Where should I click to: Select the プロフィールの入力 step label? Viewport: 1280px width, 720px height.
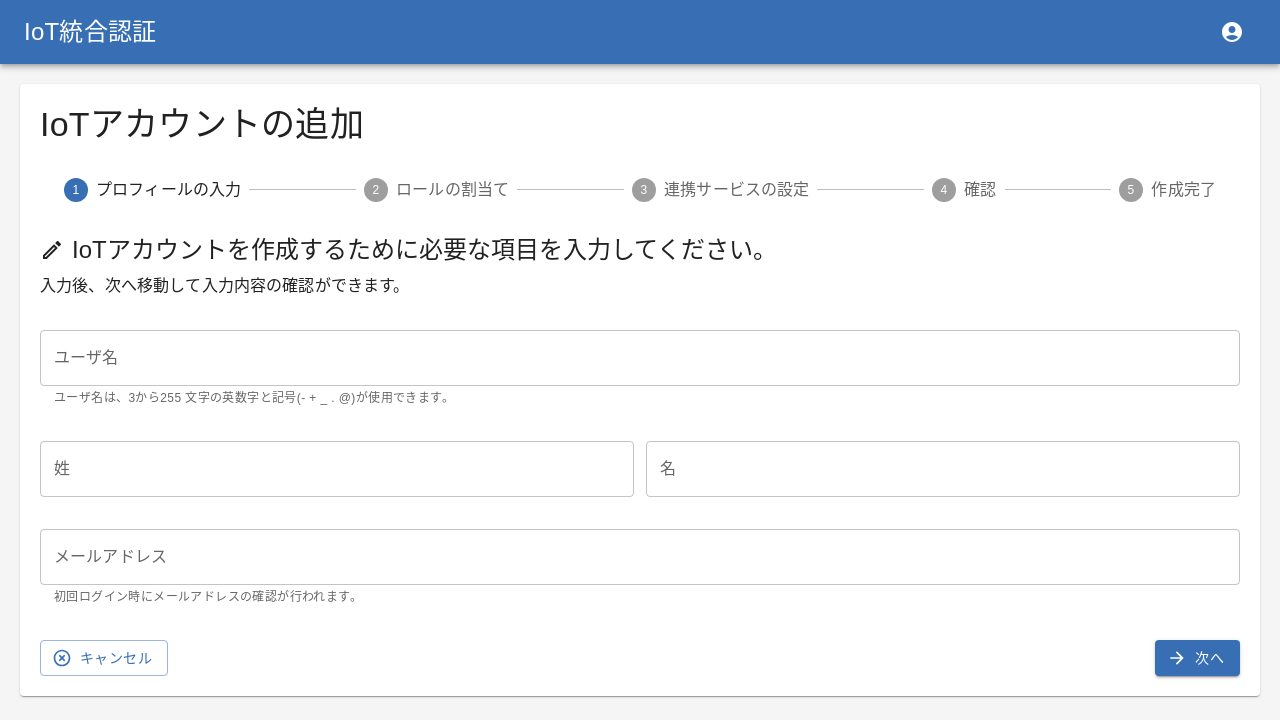click(x=168, y=190)
